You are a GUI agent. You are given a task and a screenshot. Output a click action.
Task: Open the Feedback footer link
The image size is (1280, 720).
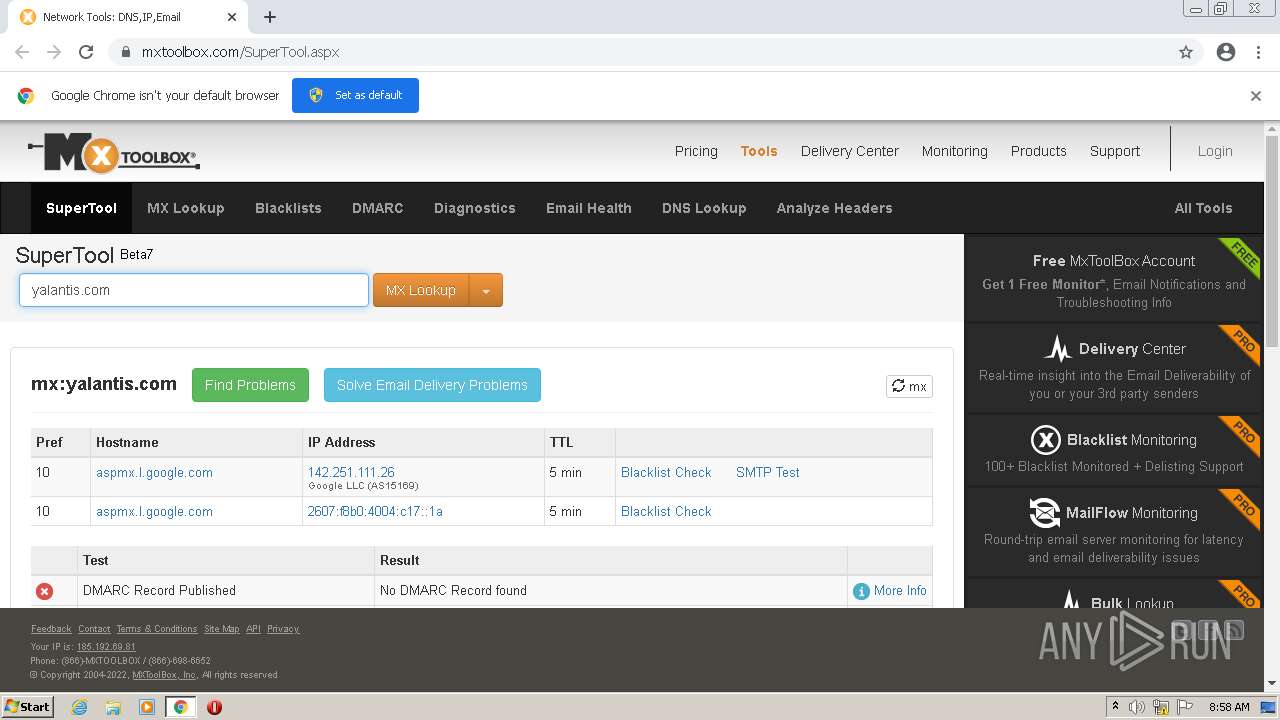[51, 629]
